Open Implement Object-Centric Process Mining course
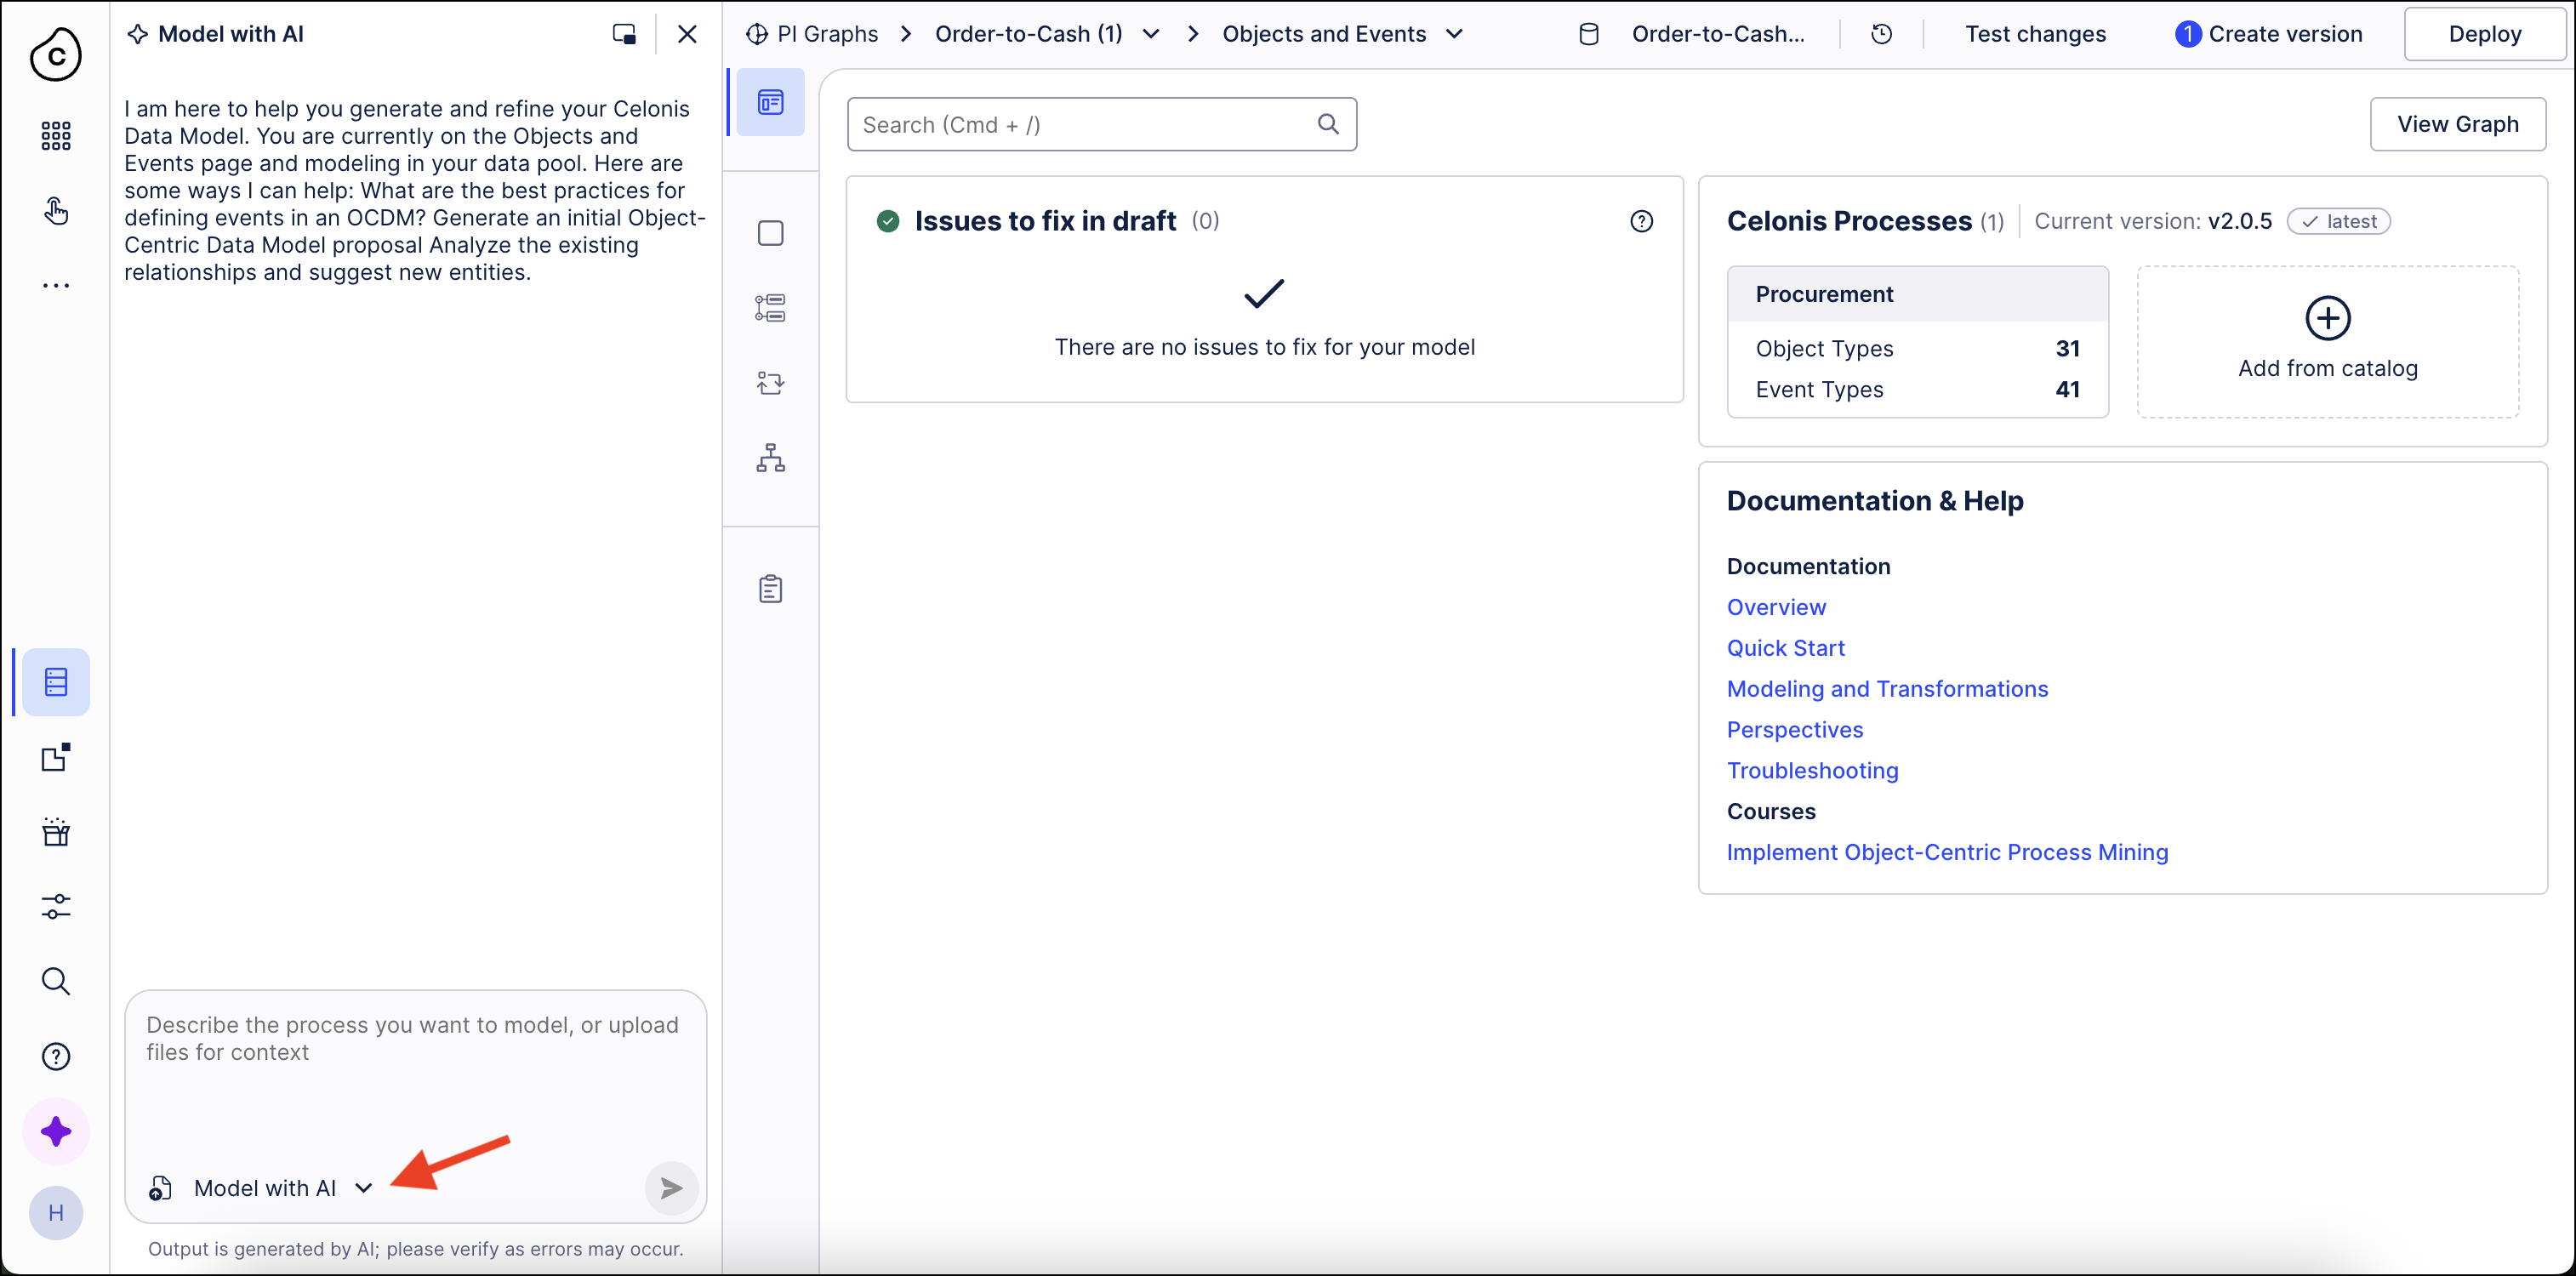2576x1276 pixels. pos(1947,852)
